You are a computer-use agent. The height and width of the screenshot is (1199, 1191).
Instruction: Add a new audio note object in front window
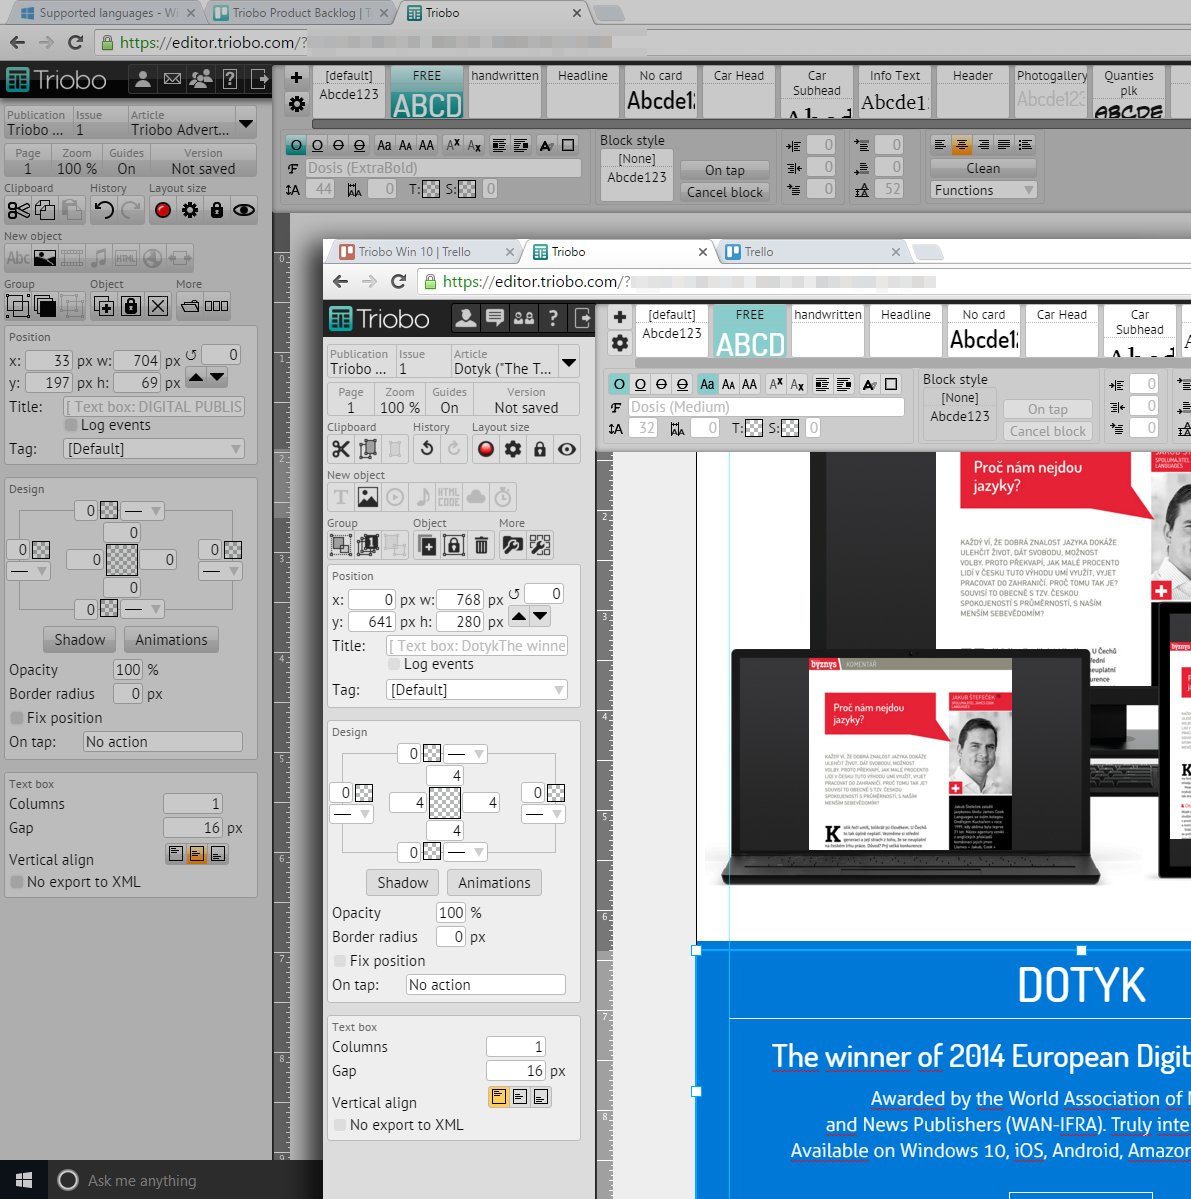[x=422, y=498]
